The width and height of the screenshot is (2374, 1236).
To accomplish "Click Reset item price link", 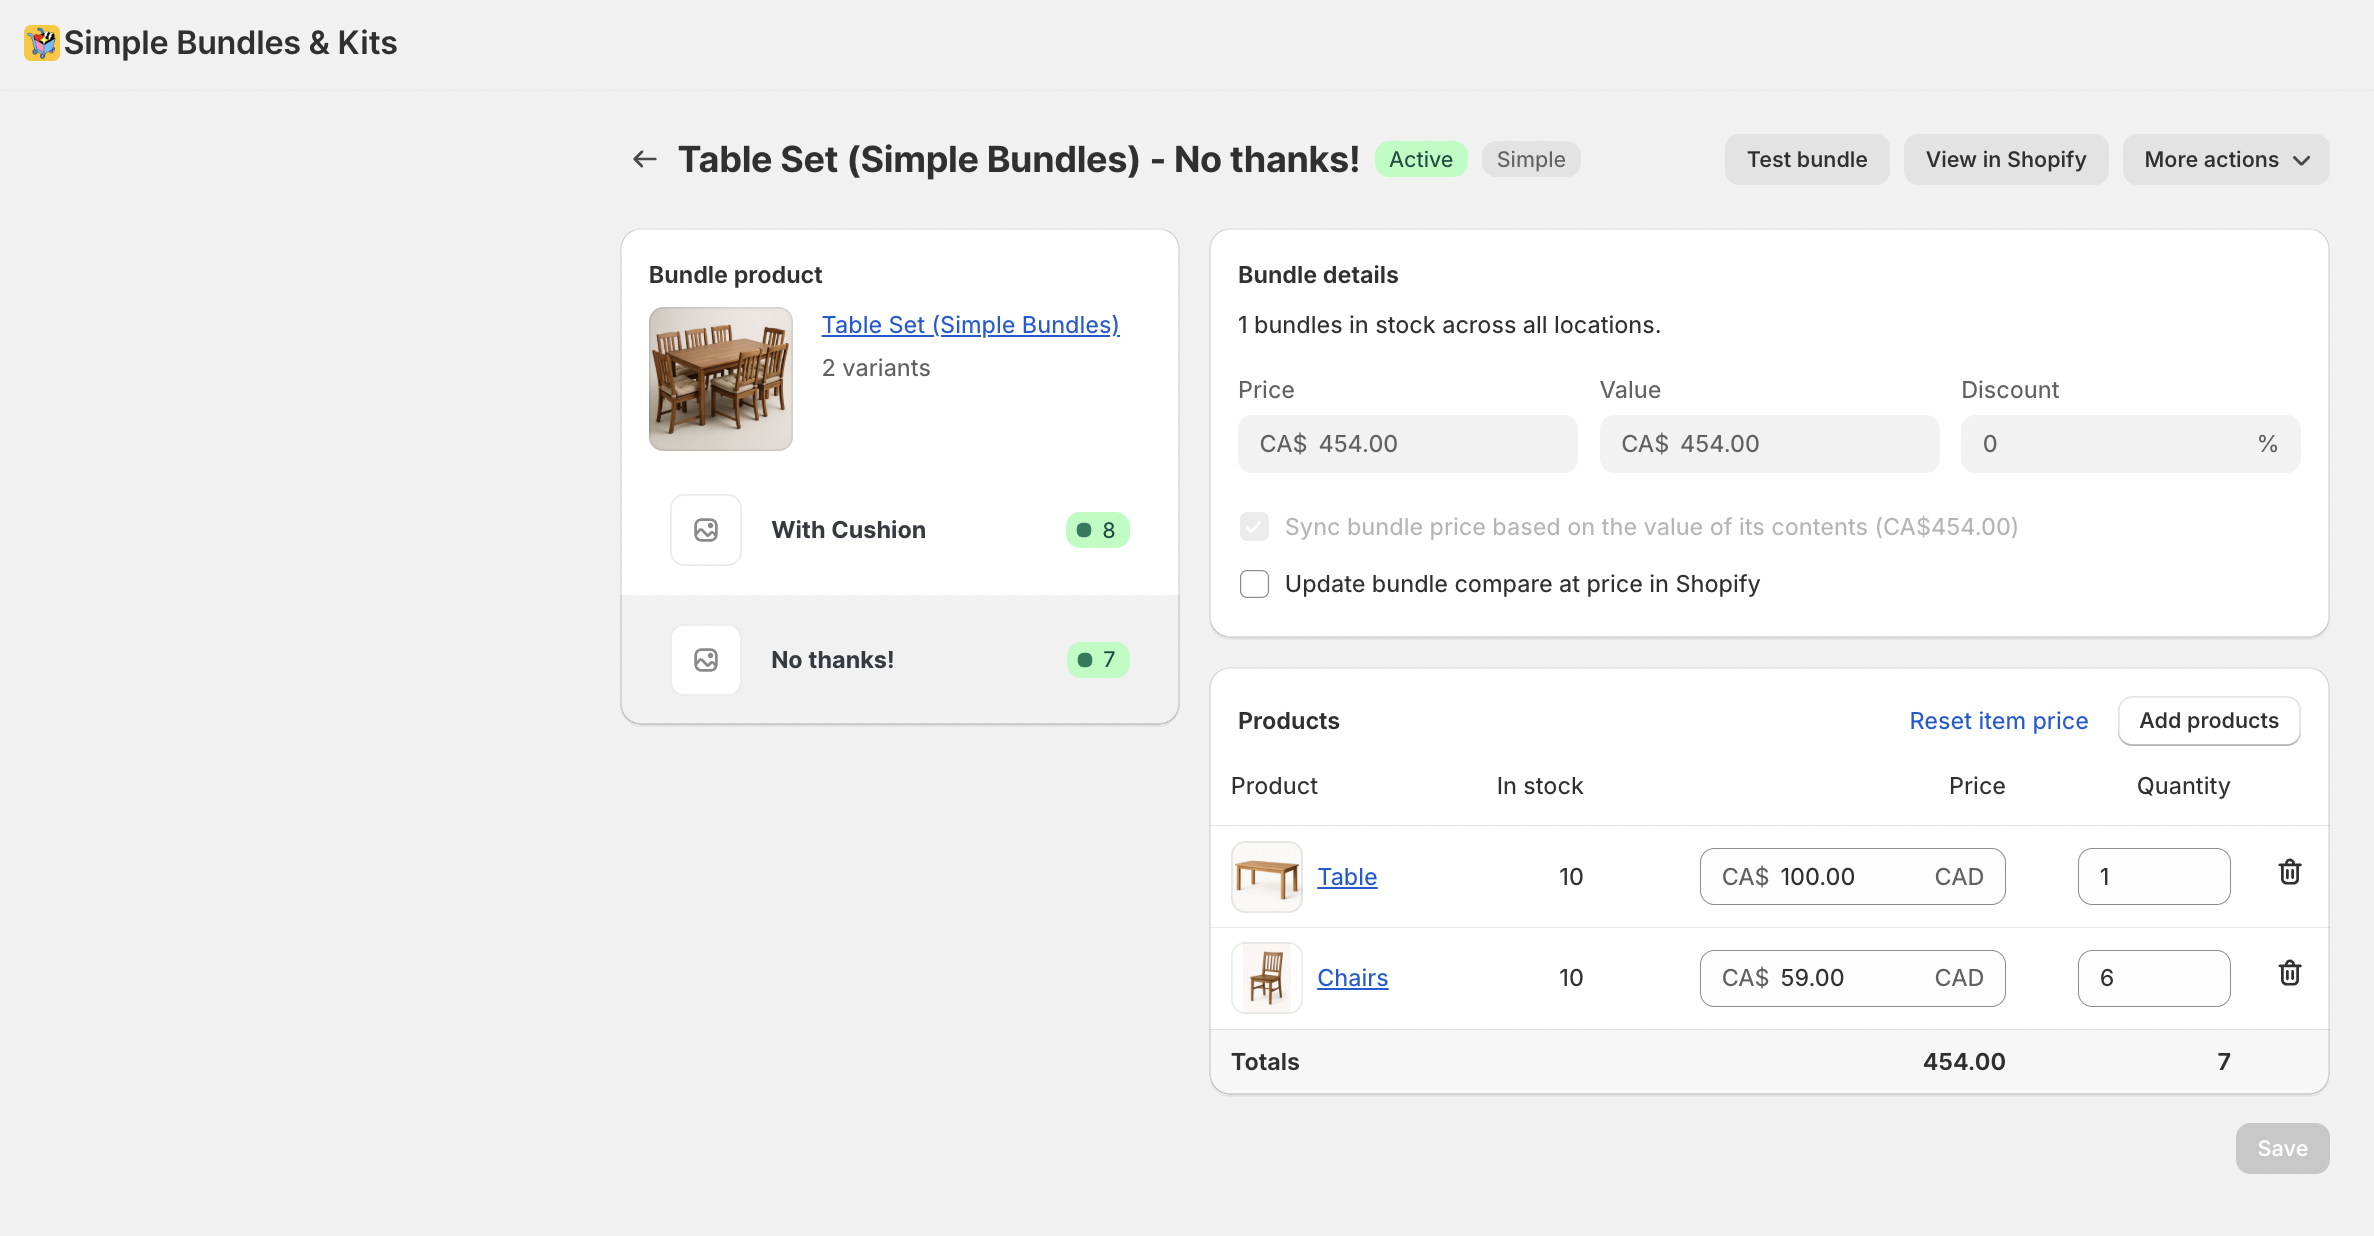I will coord(1998,721).
